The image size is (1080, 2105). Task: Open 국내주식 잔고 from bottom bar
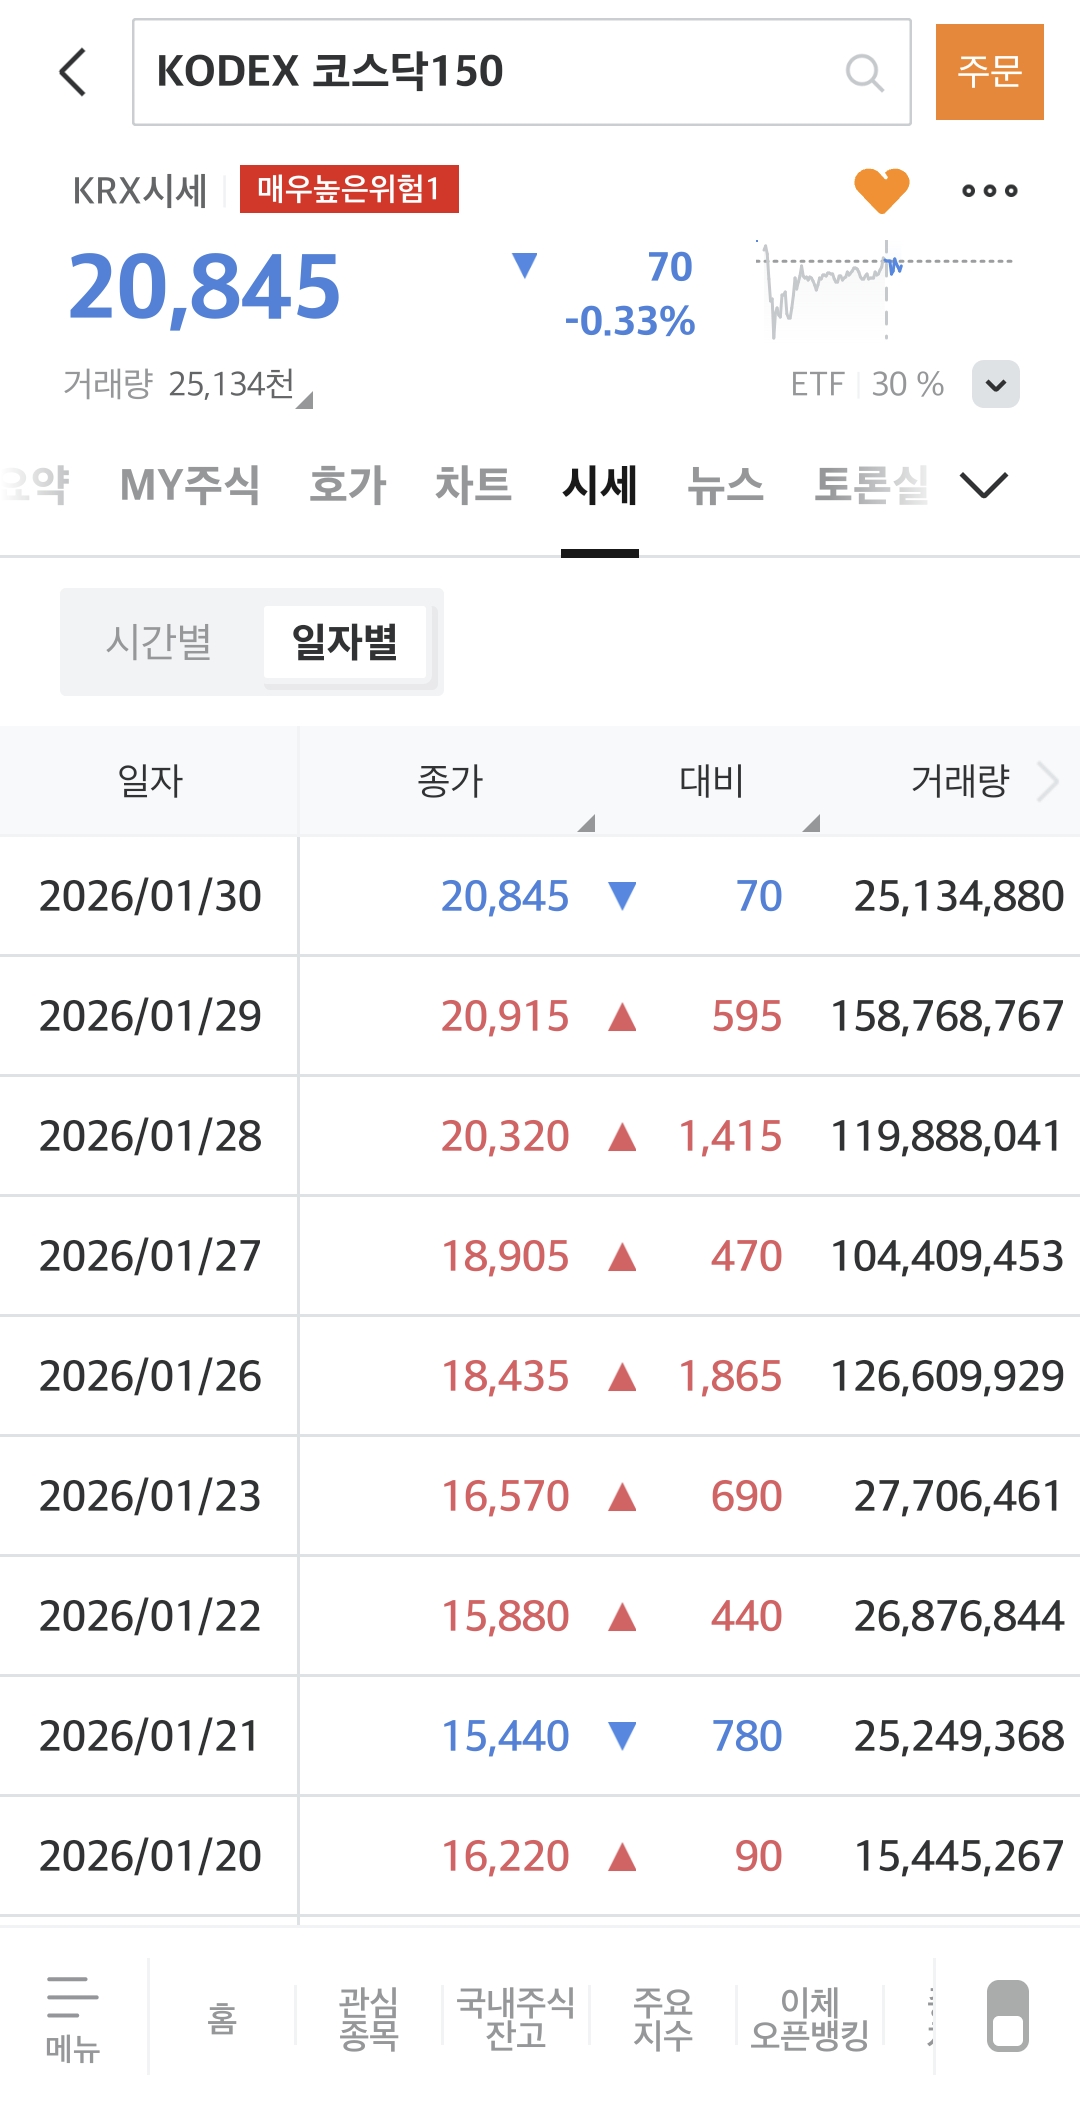(515, 2018)
